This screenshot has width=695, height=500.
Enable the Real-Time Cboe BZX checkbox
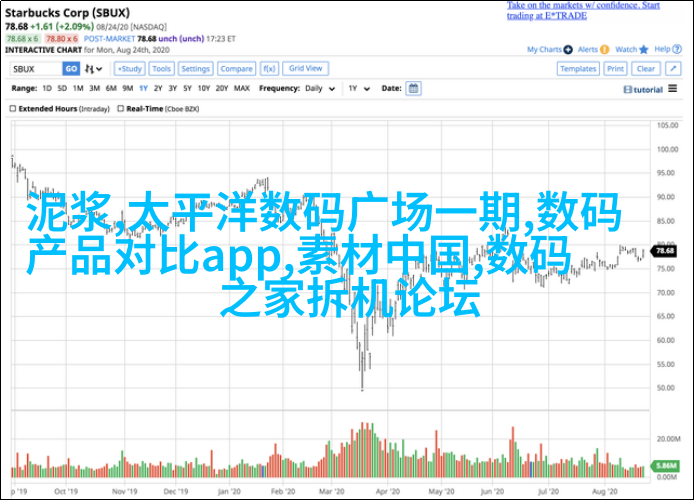(x=121, y=109)
